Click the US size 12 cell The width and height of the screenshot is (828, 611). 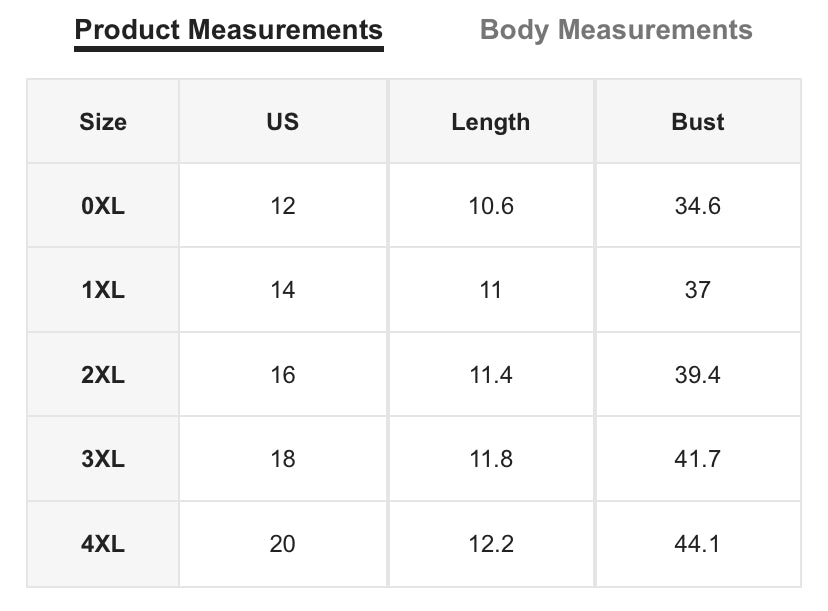283,205
